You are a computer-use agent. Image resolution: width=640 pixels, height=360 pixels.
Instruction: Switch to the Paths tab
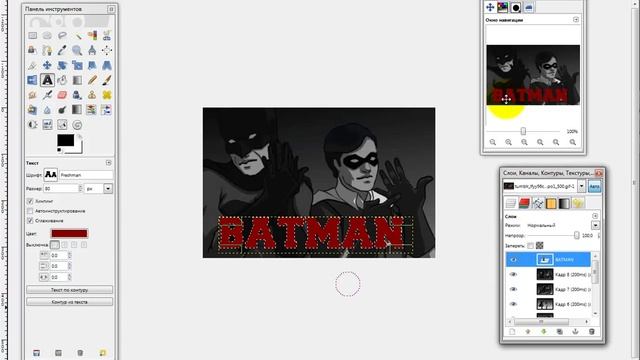[538, 203]
